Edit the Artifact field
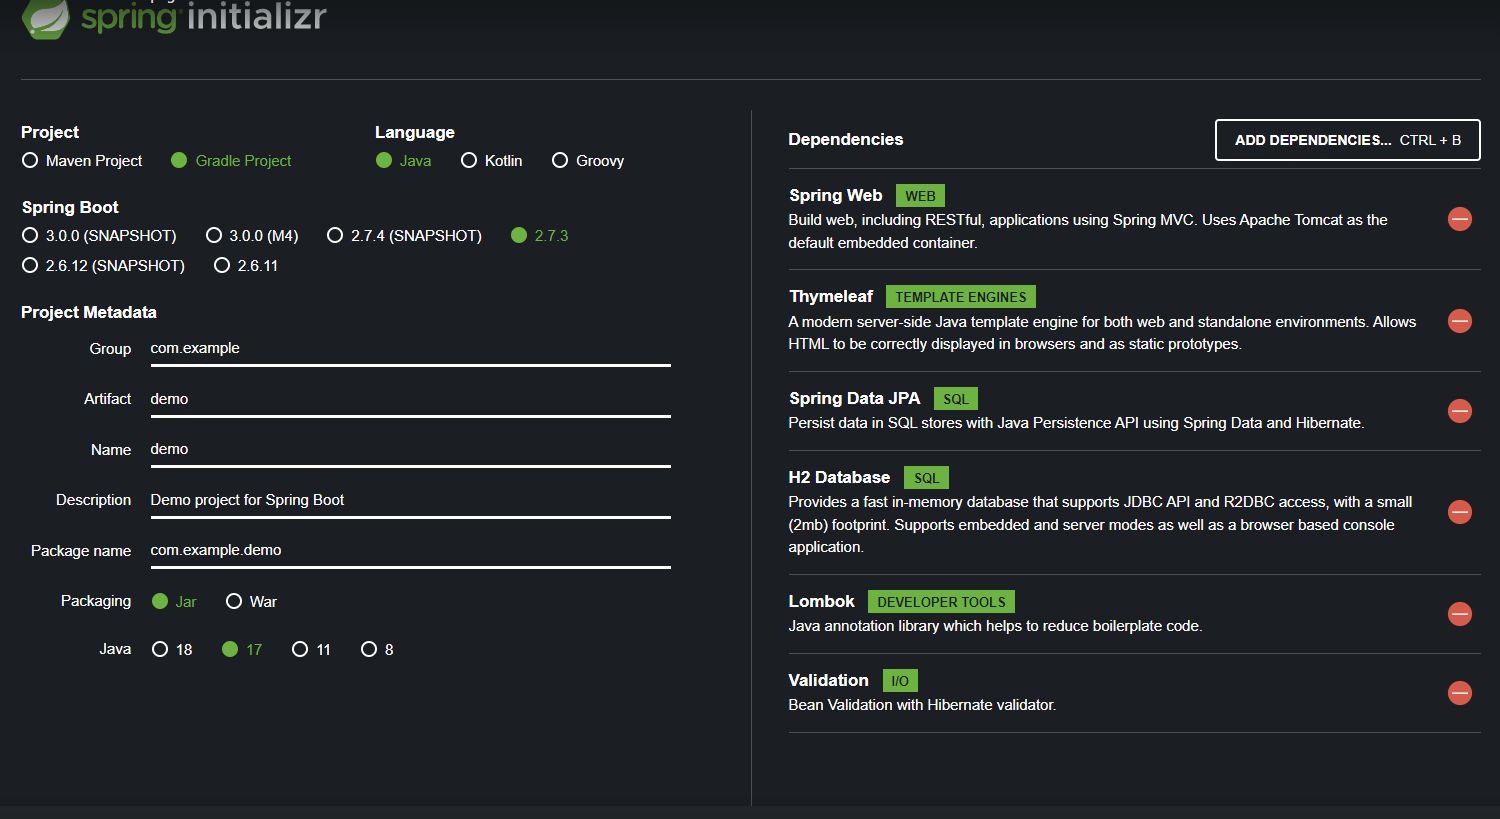This screenshot has width=1500, height=819. 410,399
